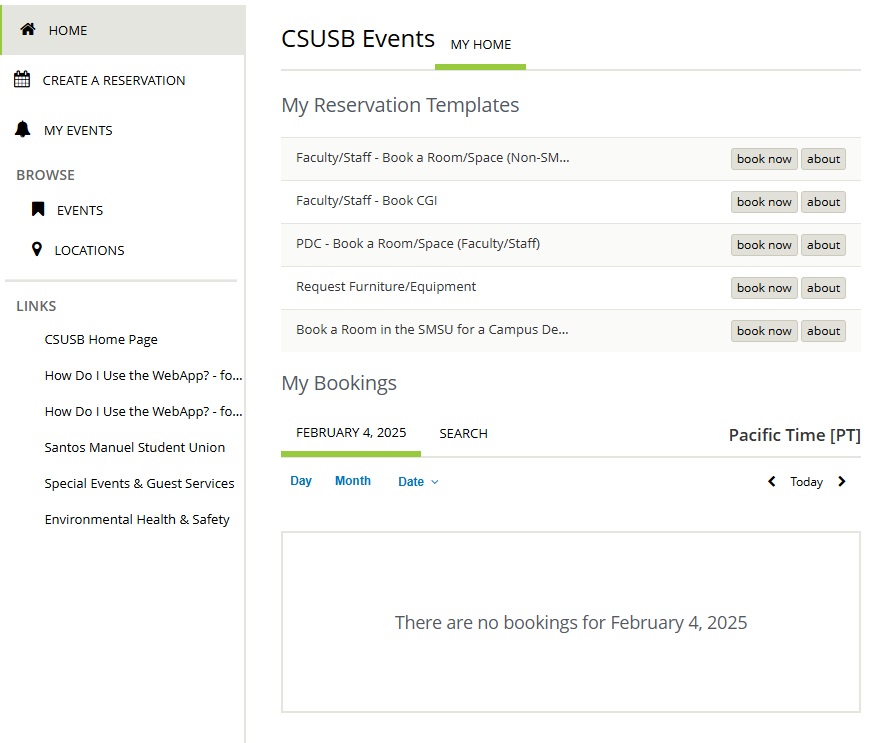
Task: Click the calendar icon for Create a Reservation
Action: click(22, 79)
